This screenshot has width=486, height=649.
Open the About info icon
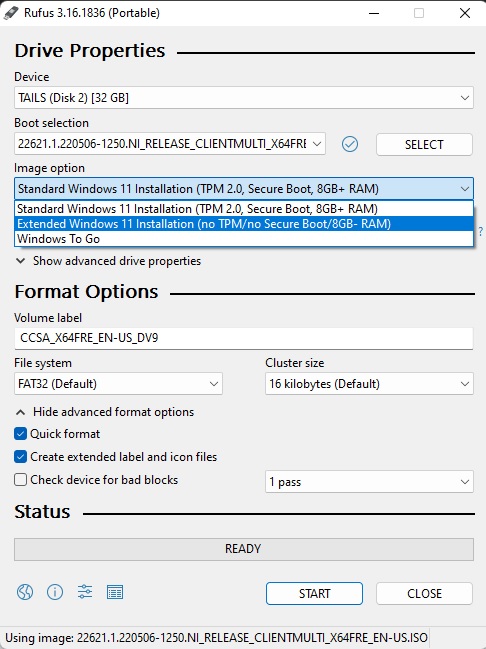coord(55,592)
